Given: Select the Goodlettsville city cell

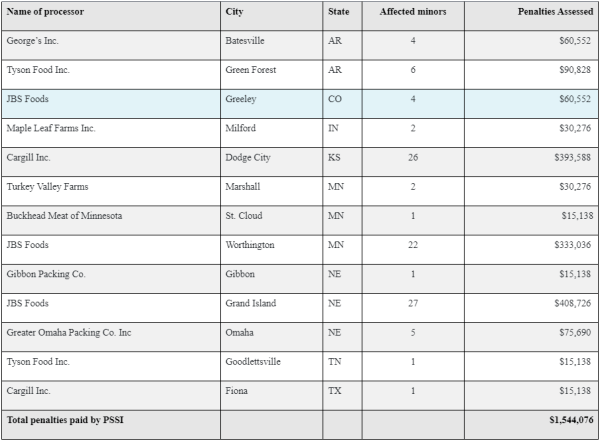Looking at the screenshot, I should (x=259, y=361).
